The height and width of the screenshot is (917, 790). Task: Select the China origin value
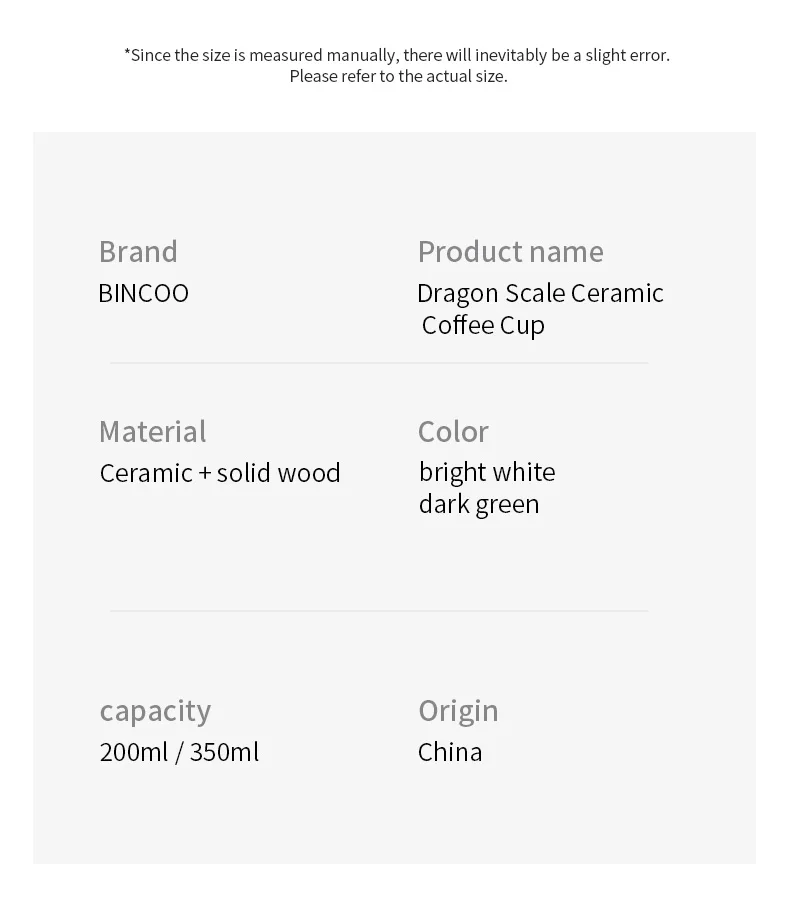[450, 752]
